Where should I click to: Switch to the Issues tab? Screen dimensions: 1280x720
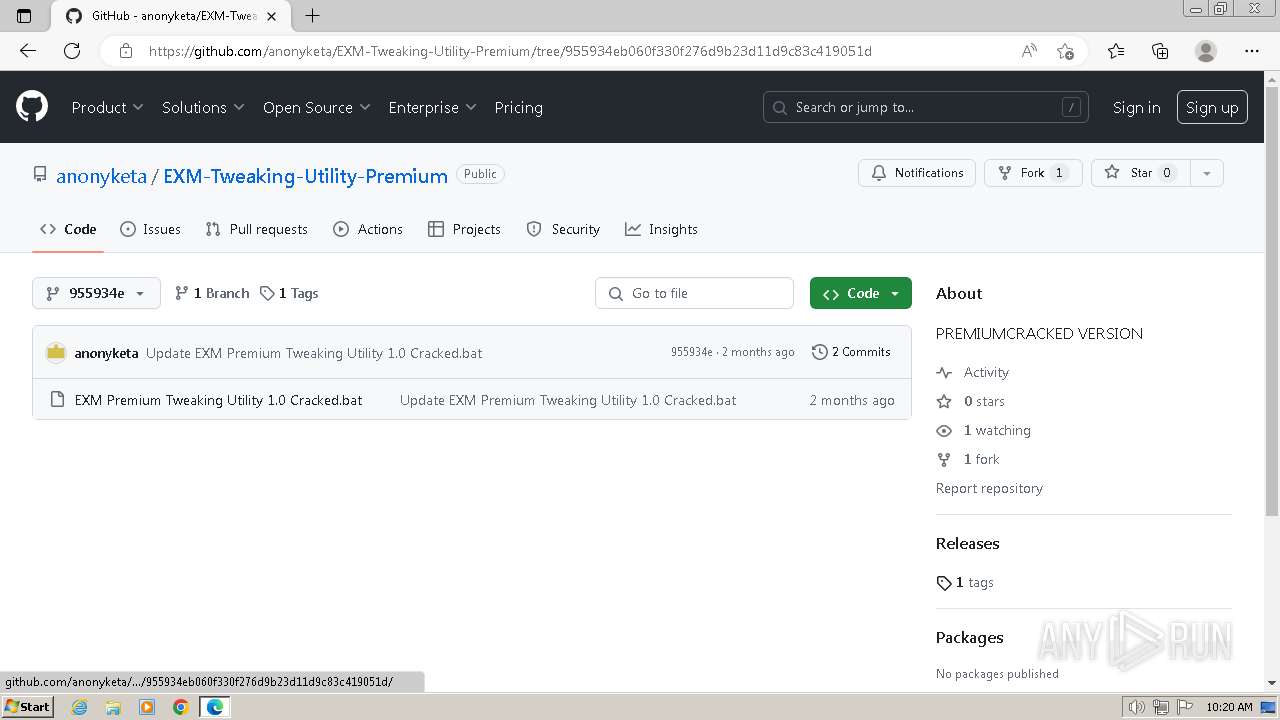[150, 229]
